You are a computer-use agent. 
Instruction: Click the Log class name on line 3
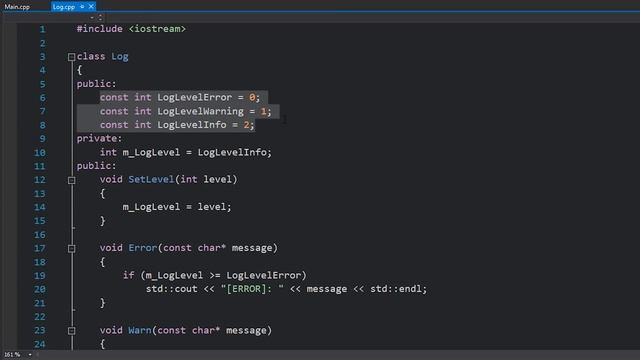click(x=120, y=56)
